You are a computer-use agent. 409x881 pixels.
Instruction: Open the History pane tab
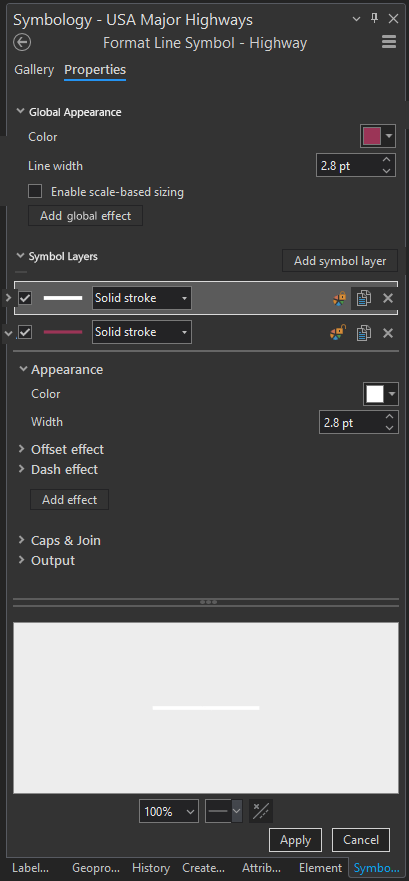point(151,868)
